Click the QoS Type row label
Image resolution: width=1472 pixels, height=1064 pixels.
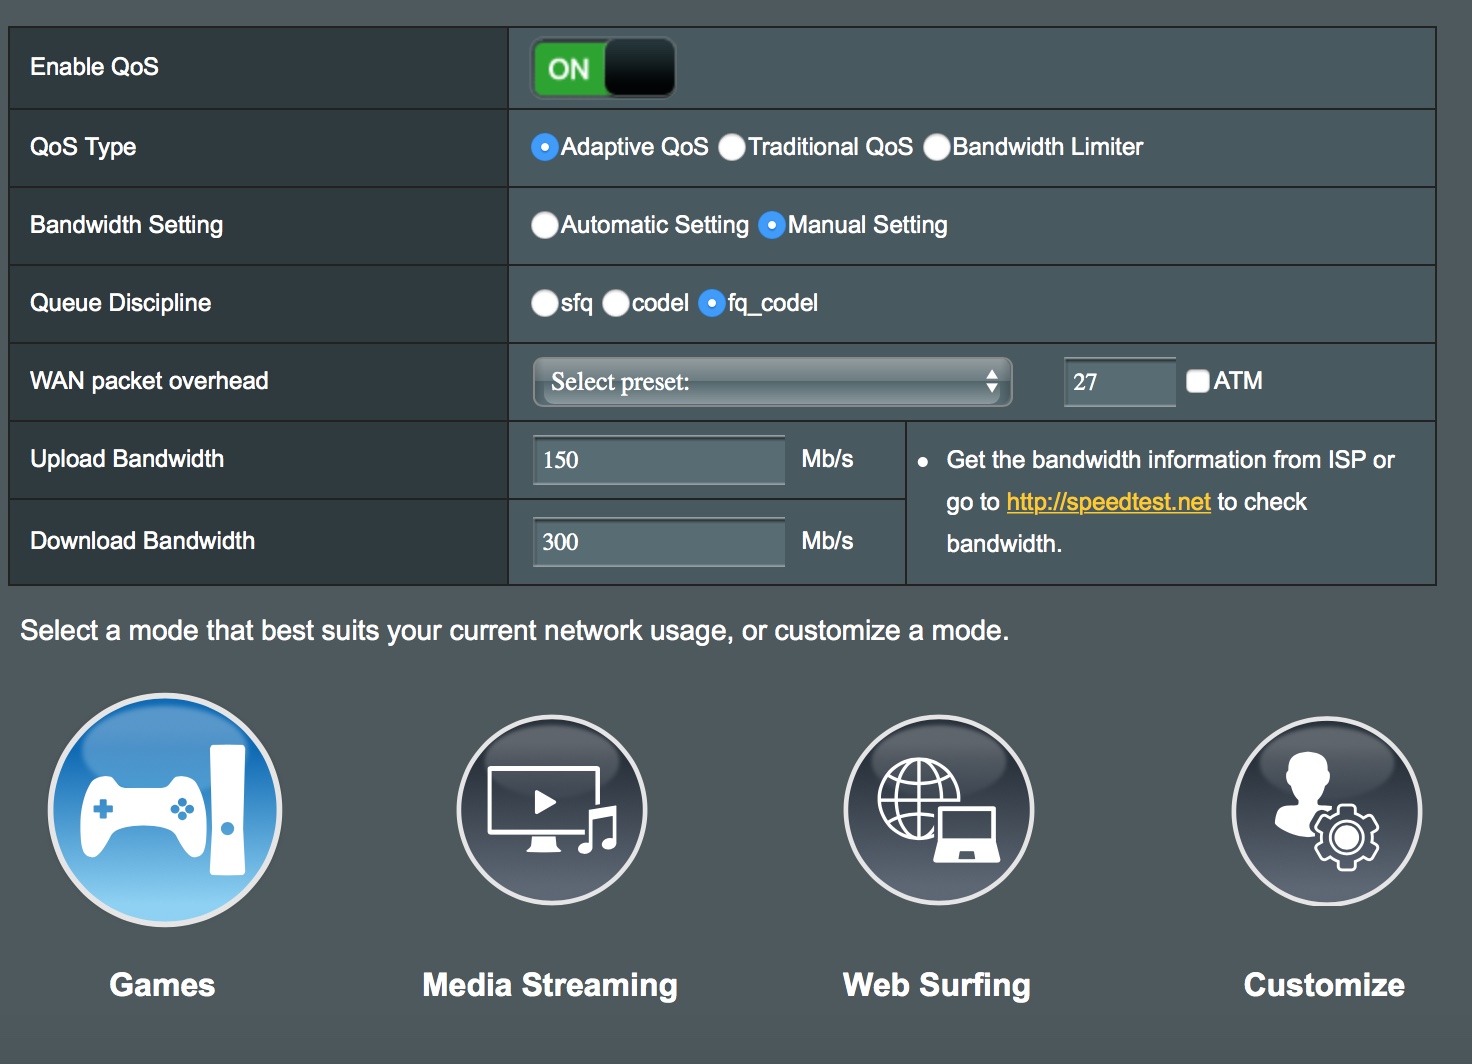pyautogui.click(x=83, y=147)
